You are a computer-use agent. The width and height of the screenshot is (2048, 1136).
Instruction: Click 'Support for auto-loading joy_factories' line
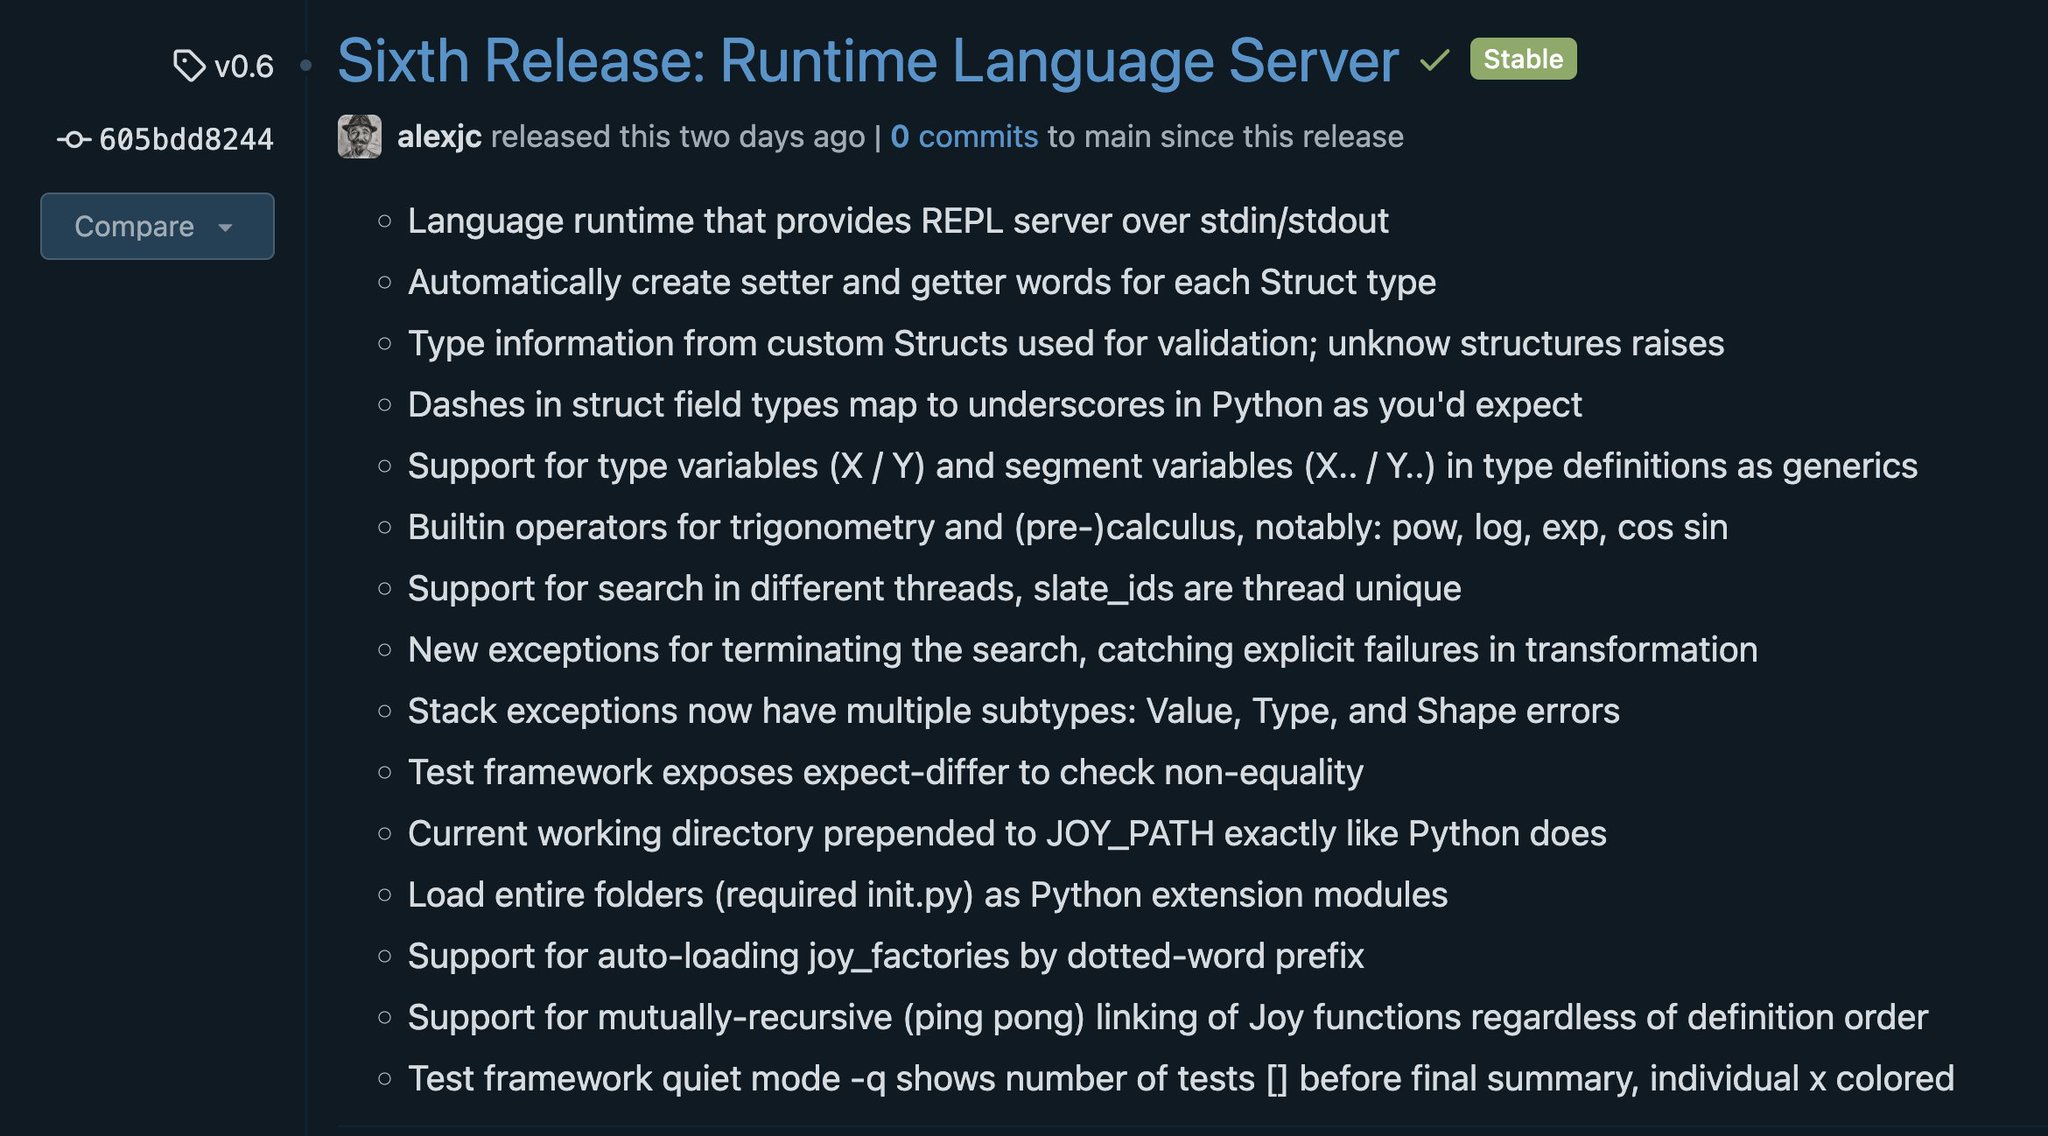click(x=886, y=956)
